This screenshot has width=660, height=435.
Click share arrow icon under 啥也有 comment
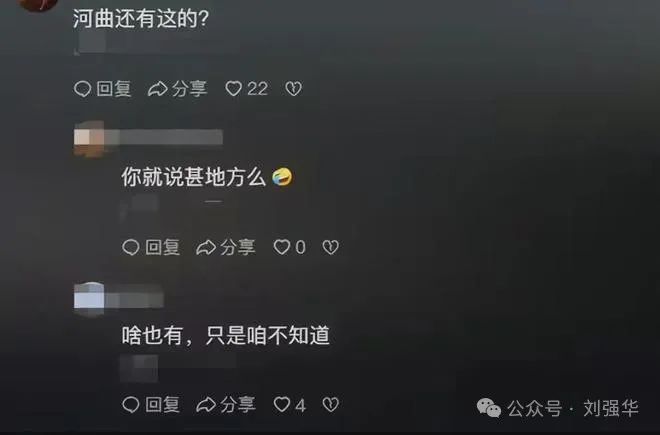point(206,405)
